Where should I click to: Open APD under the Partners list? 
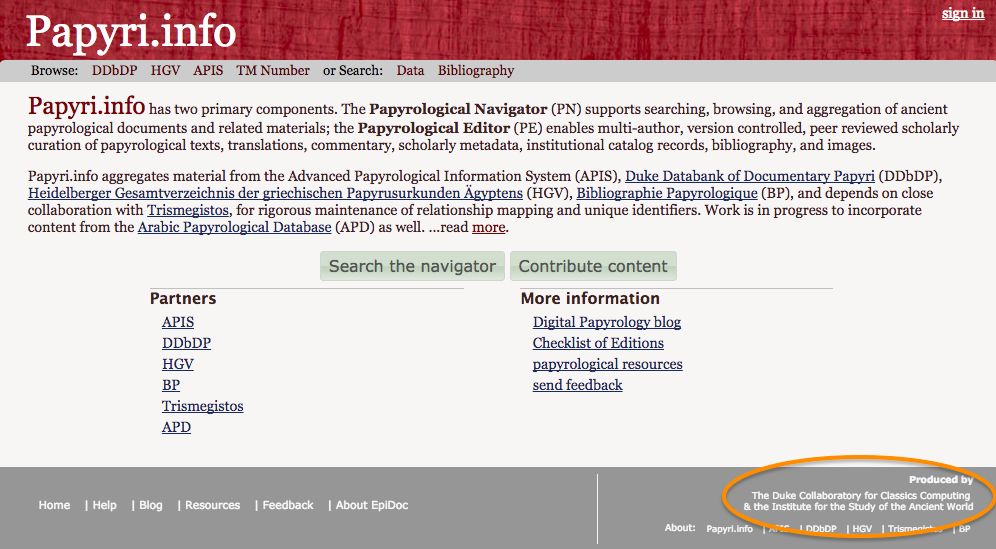(176, 427)
